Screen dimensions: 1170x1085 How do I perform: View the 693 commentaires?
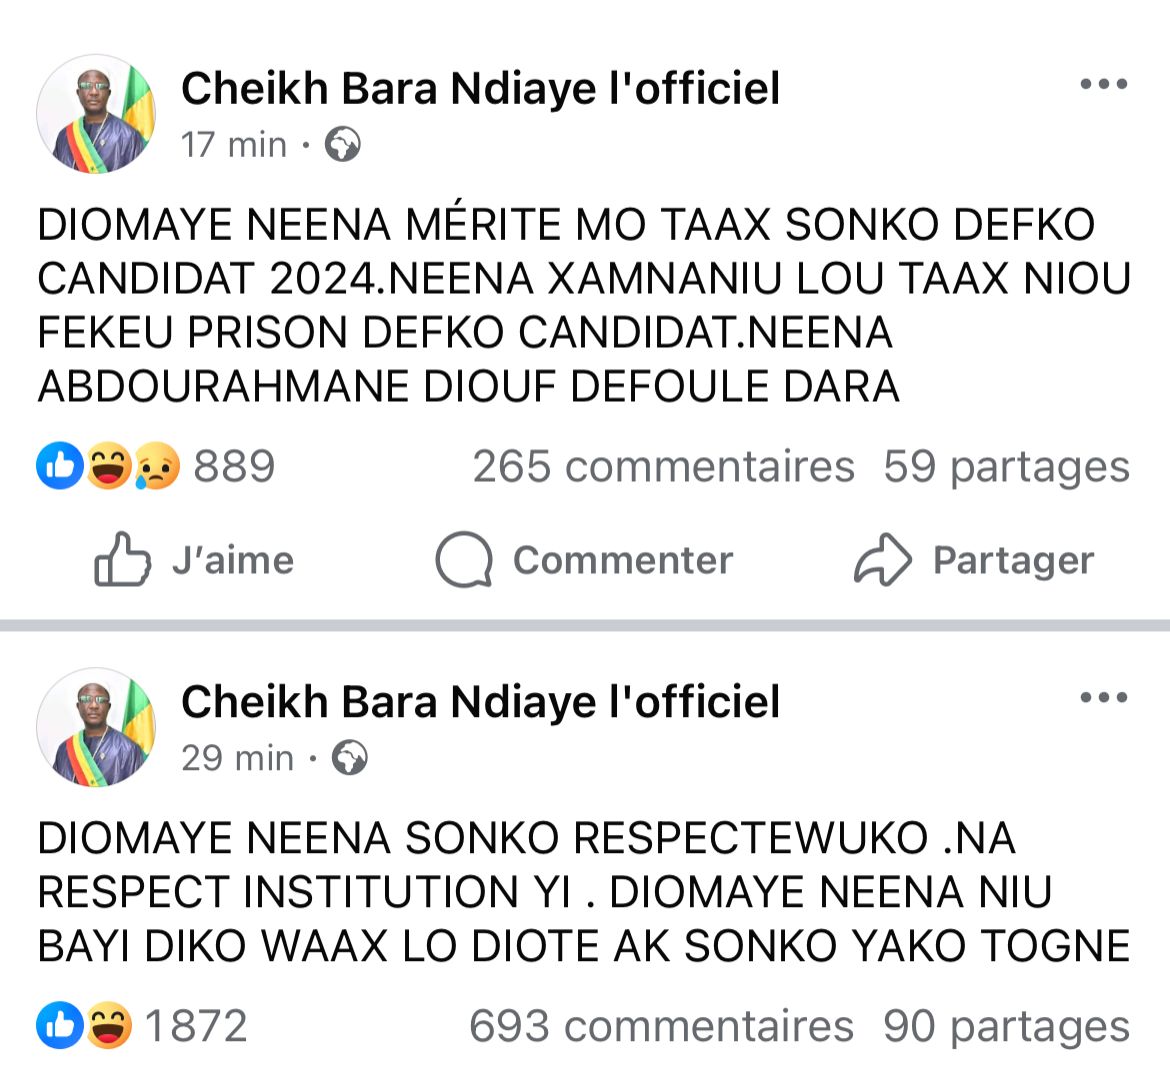(661, 1027)
